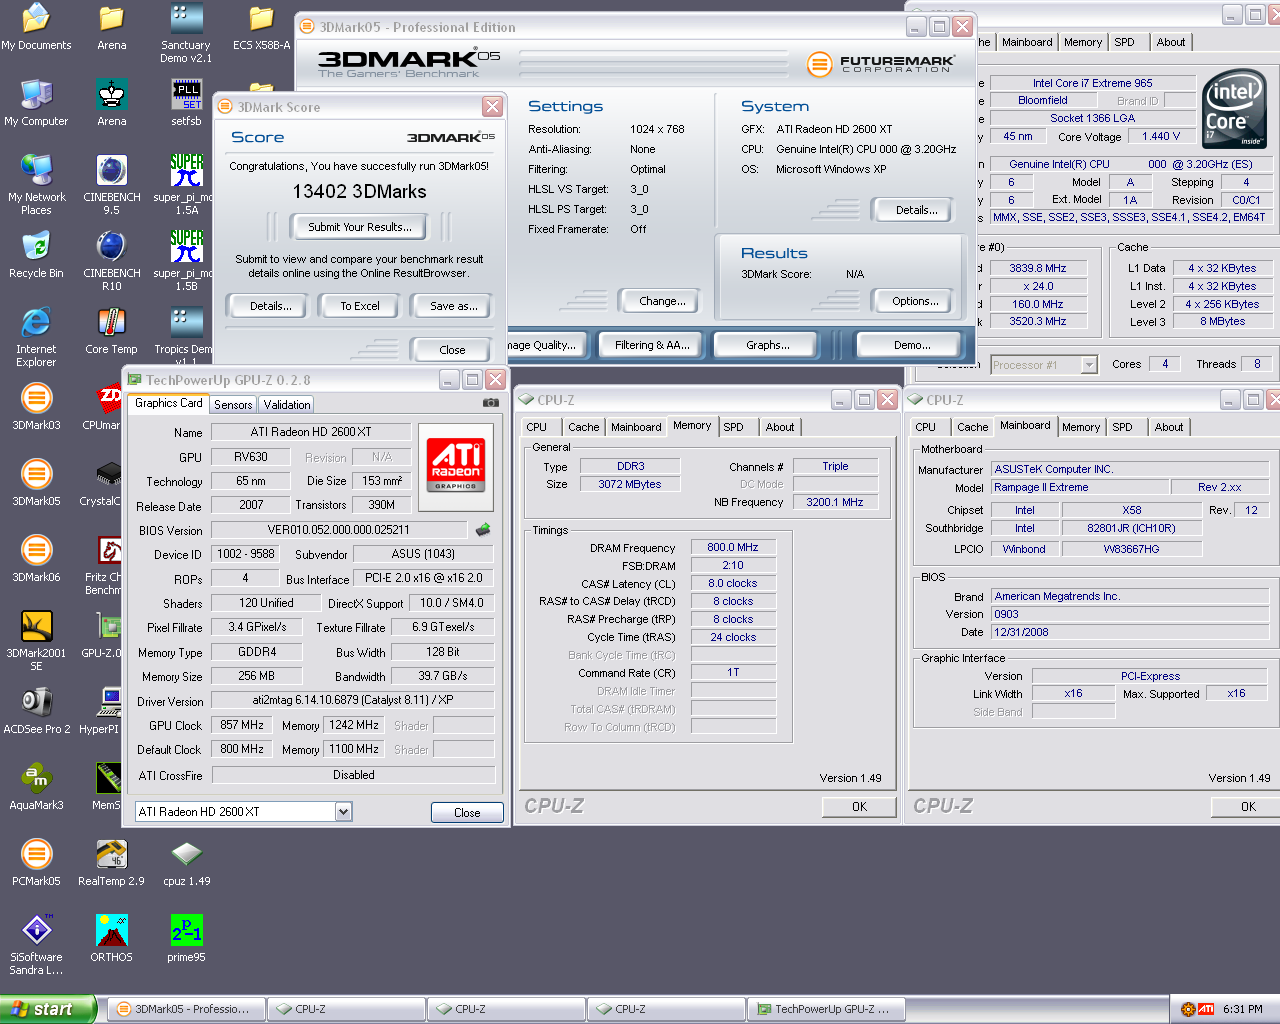
Task: Open the Core Temp desktop icon
Action: 111,331
